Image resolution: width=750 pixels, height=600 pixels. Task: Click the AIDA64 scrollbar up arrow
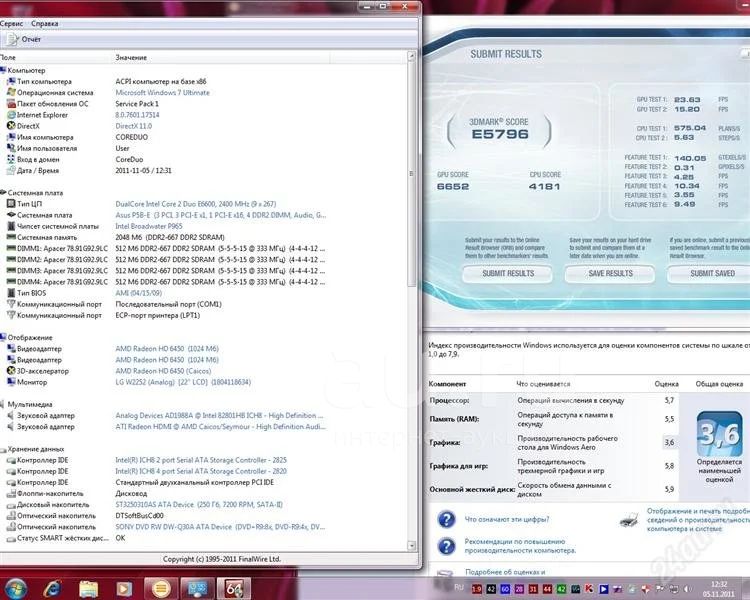(x=411, y=56)
